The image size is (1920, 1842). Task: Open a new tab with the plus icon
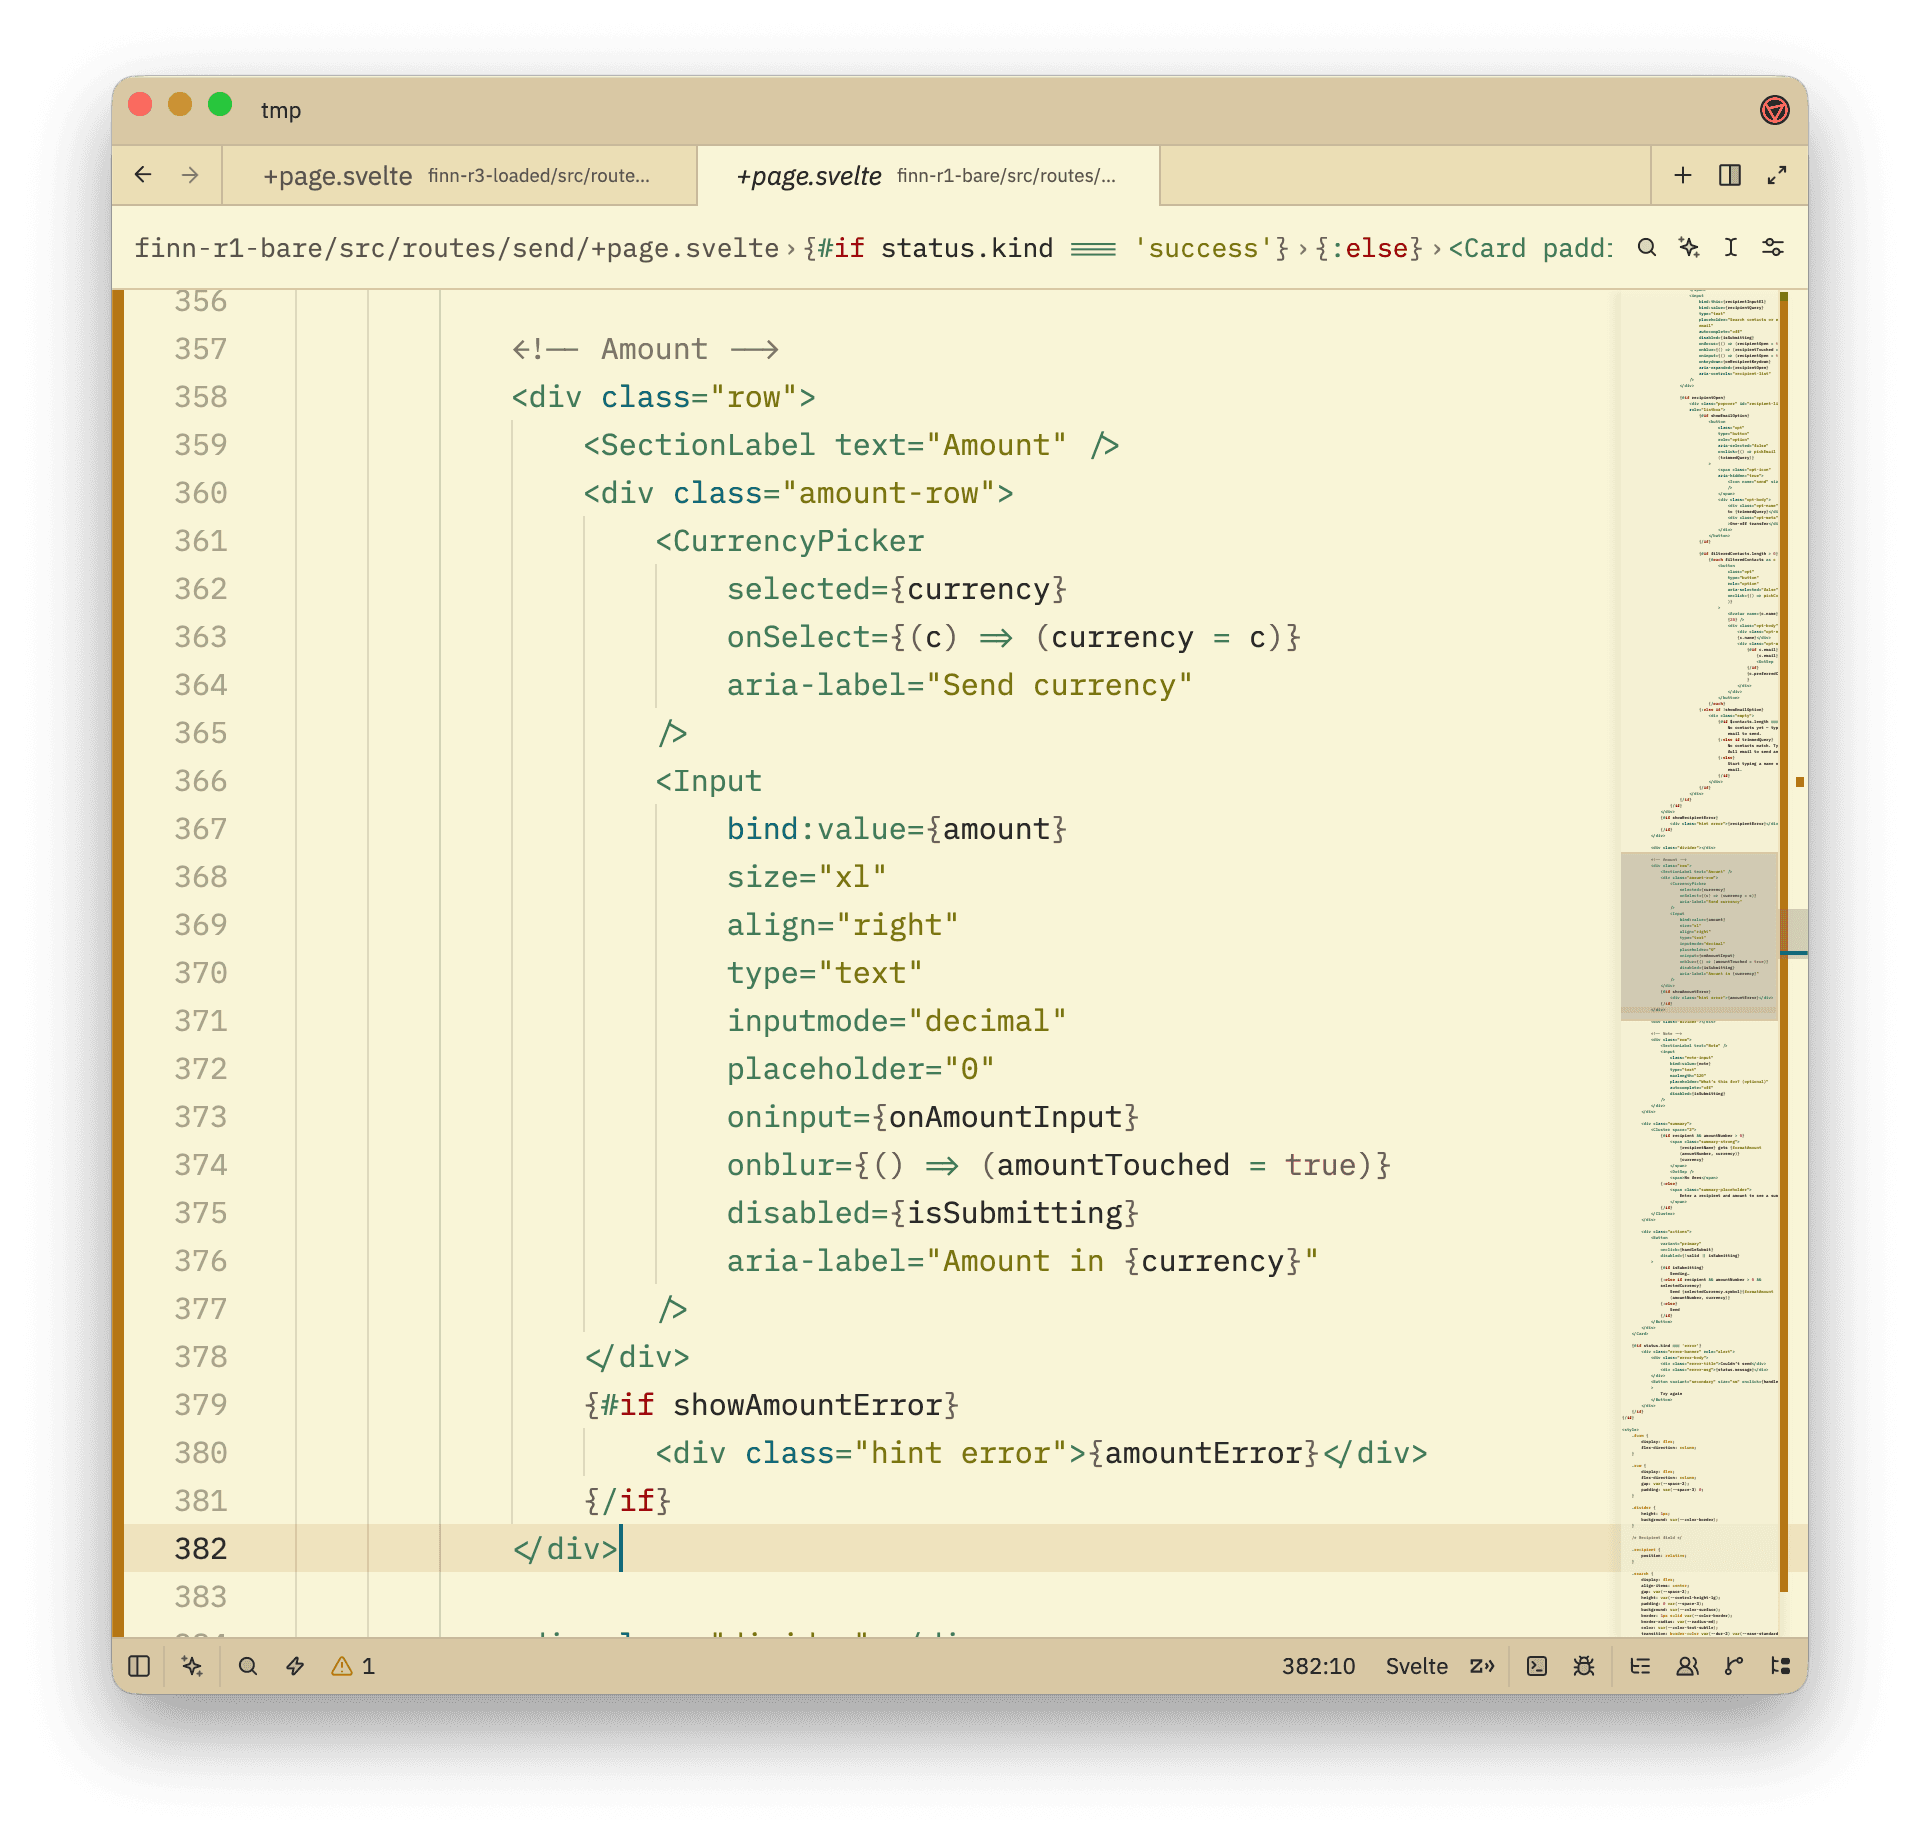tap(1683, 175)
